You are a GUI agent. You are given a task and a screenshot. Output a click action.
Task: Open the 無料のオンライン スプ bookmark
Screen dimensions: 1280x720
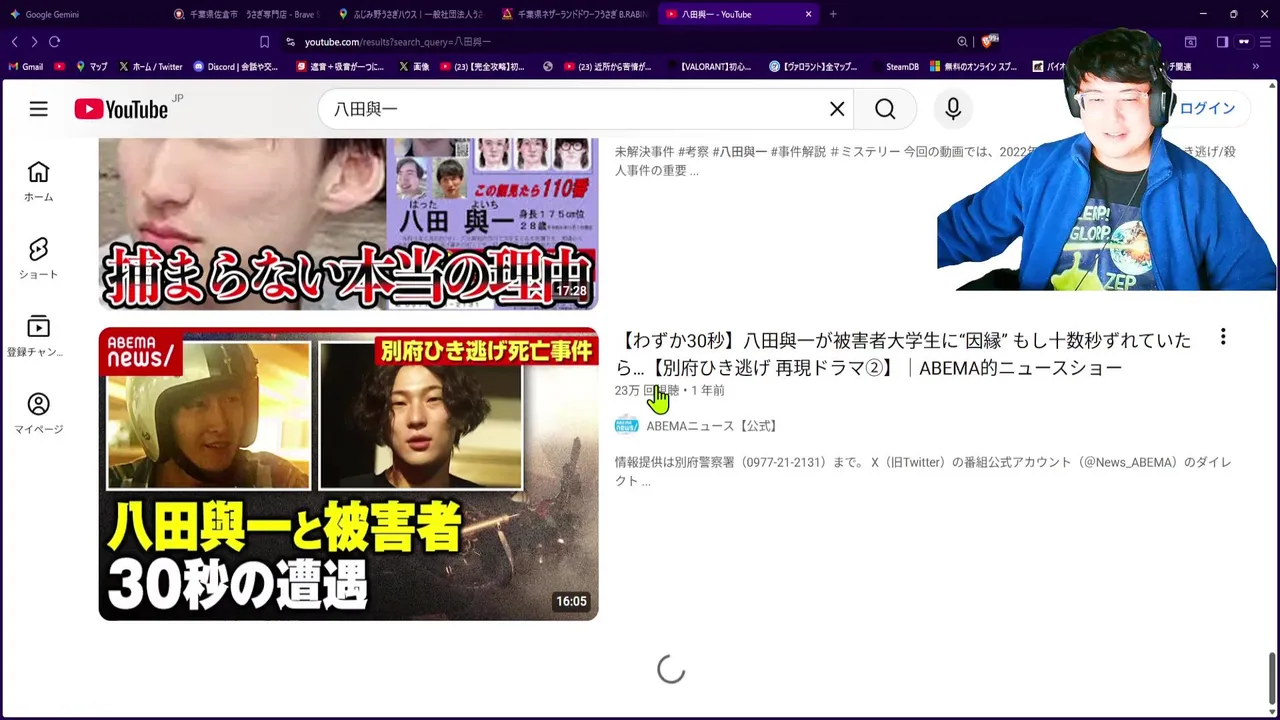(973, 67)
